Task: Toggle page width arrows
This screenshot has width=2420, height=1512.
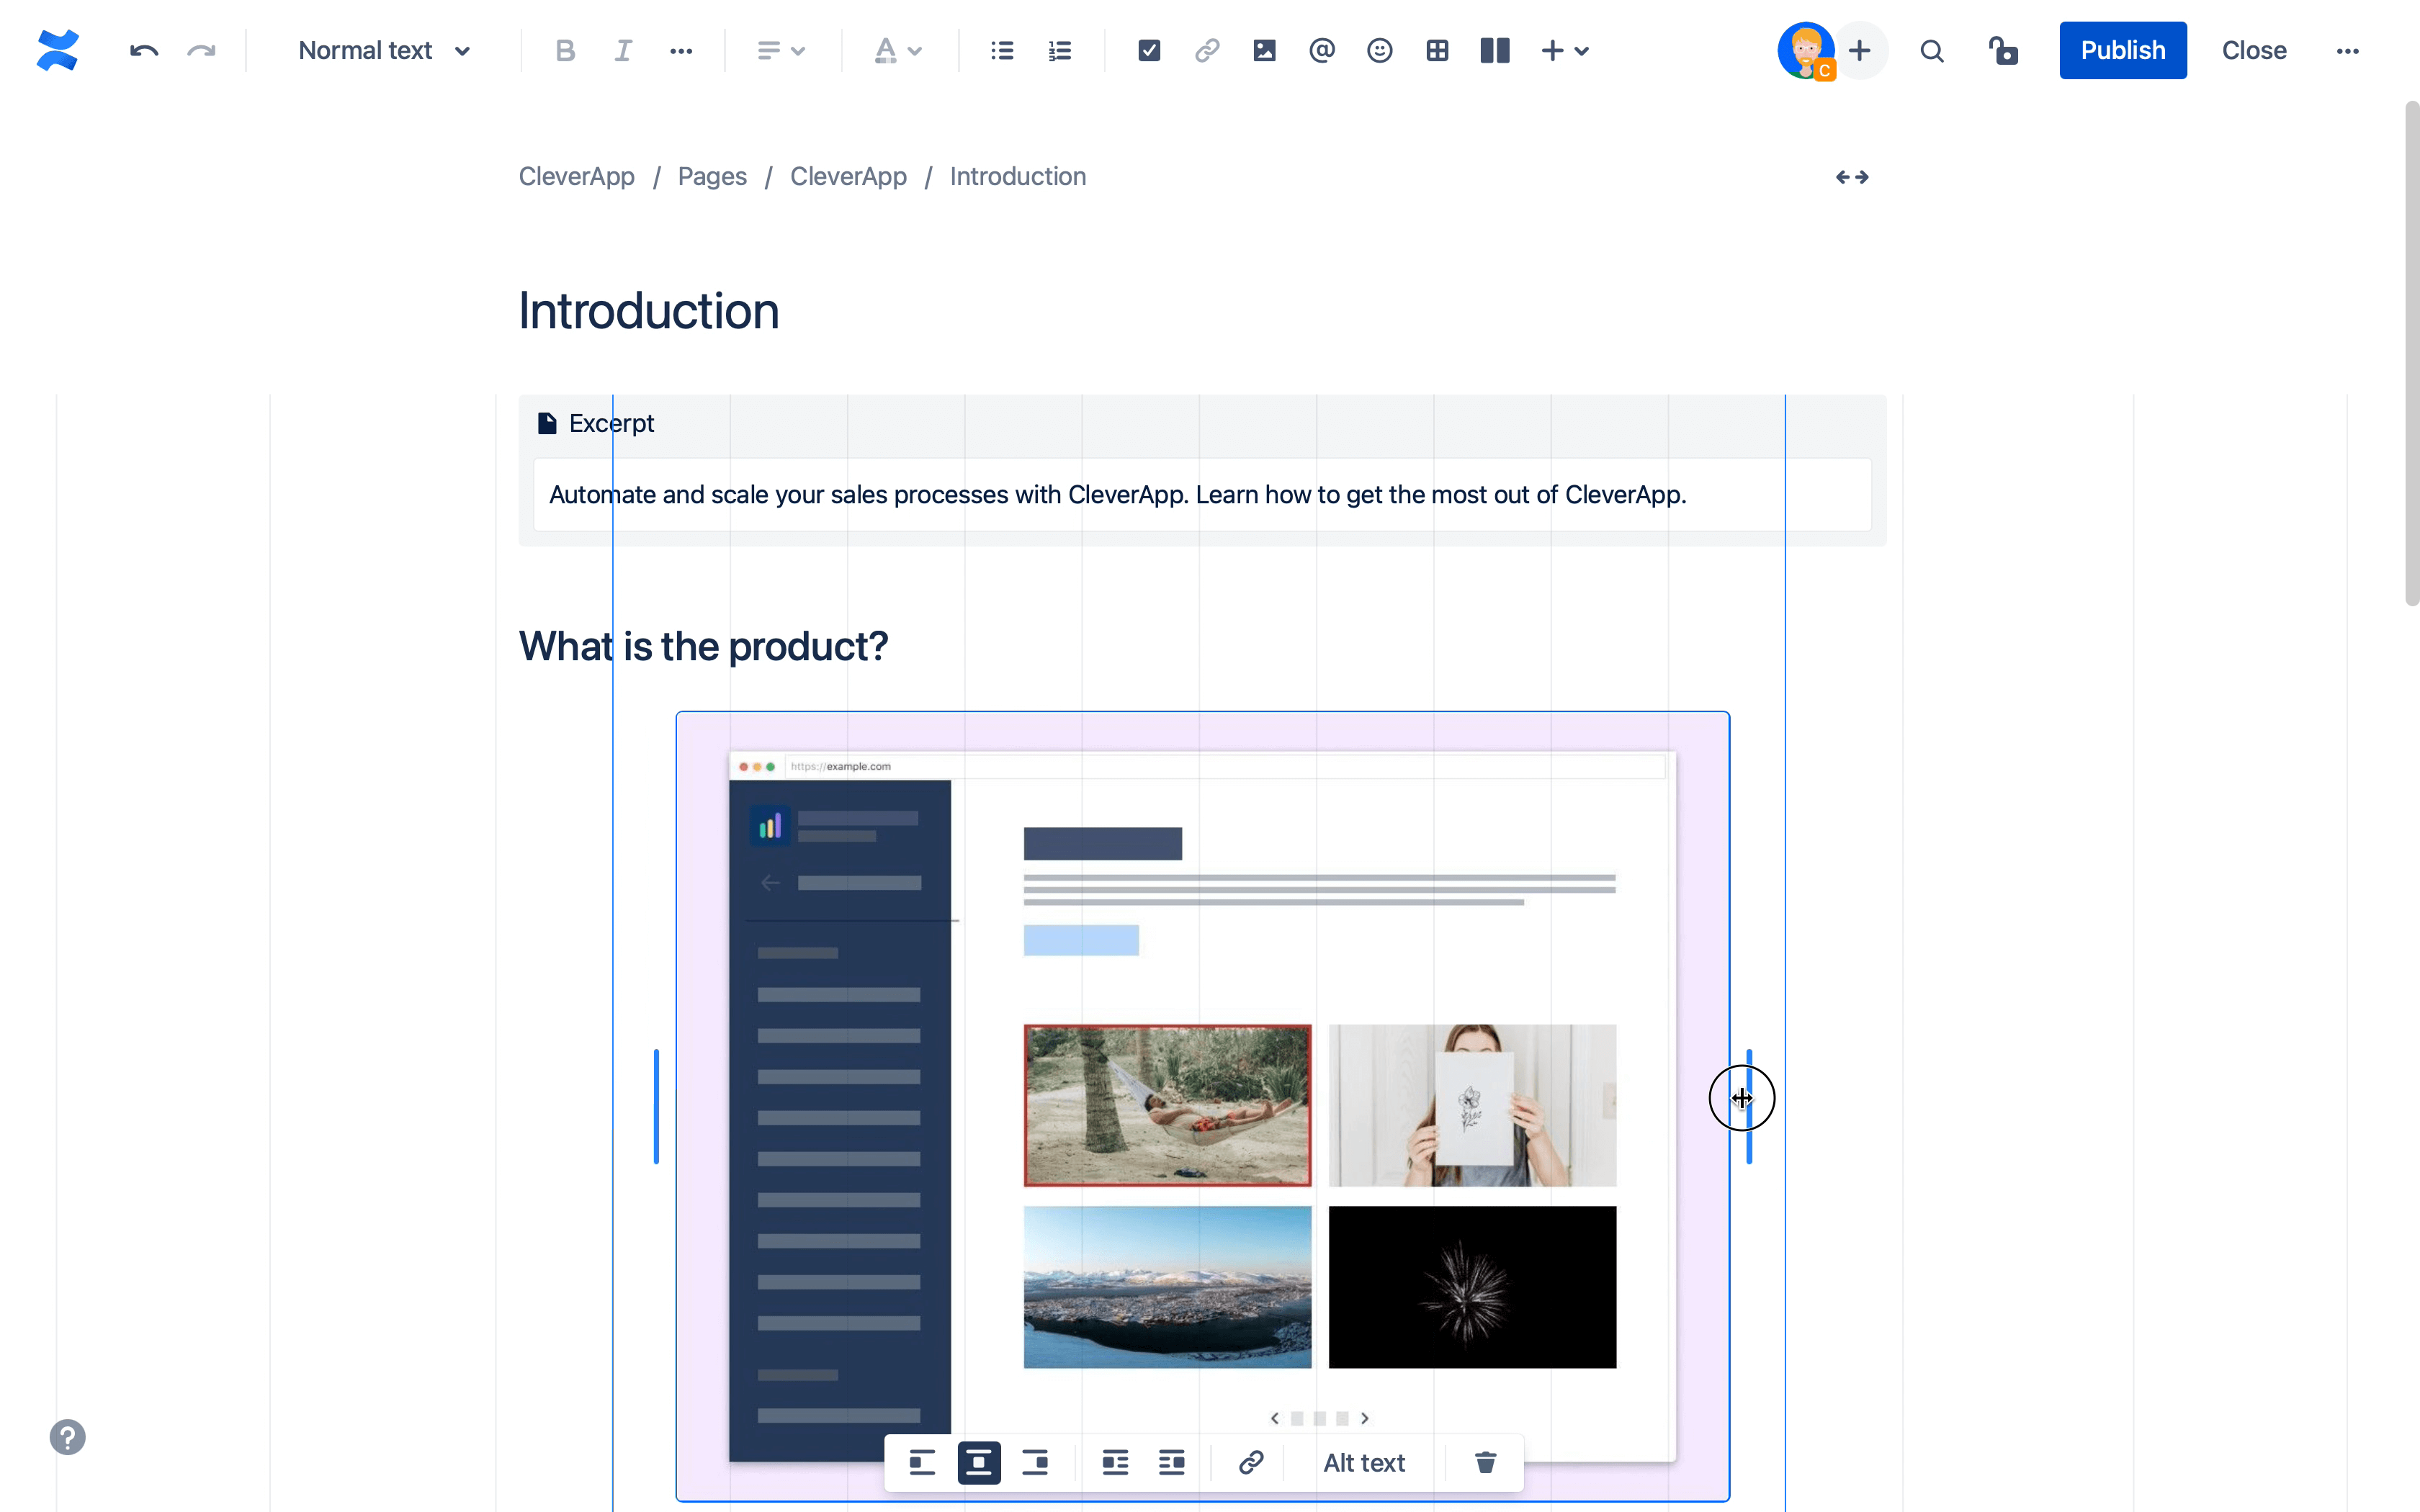Action: click(1852, 177)
